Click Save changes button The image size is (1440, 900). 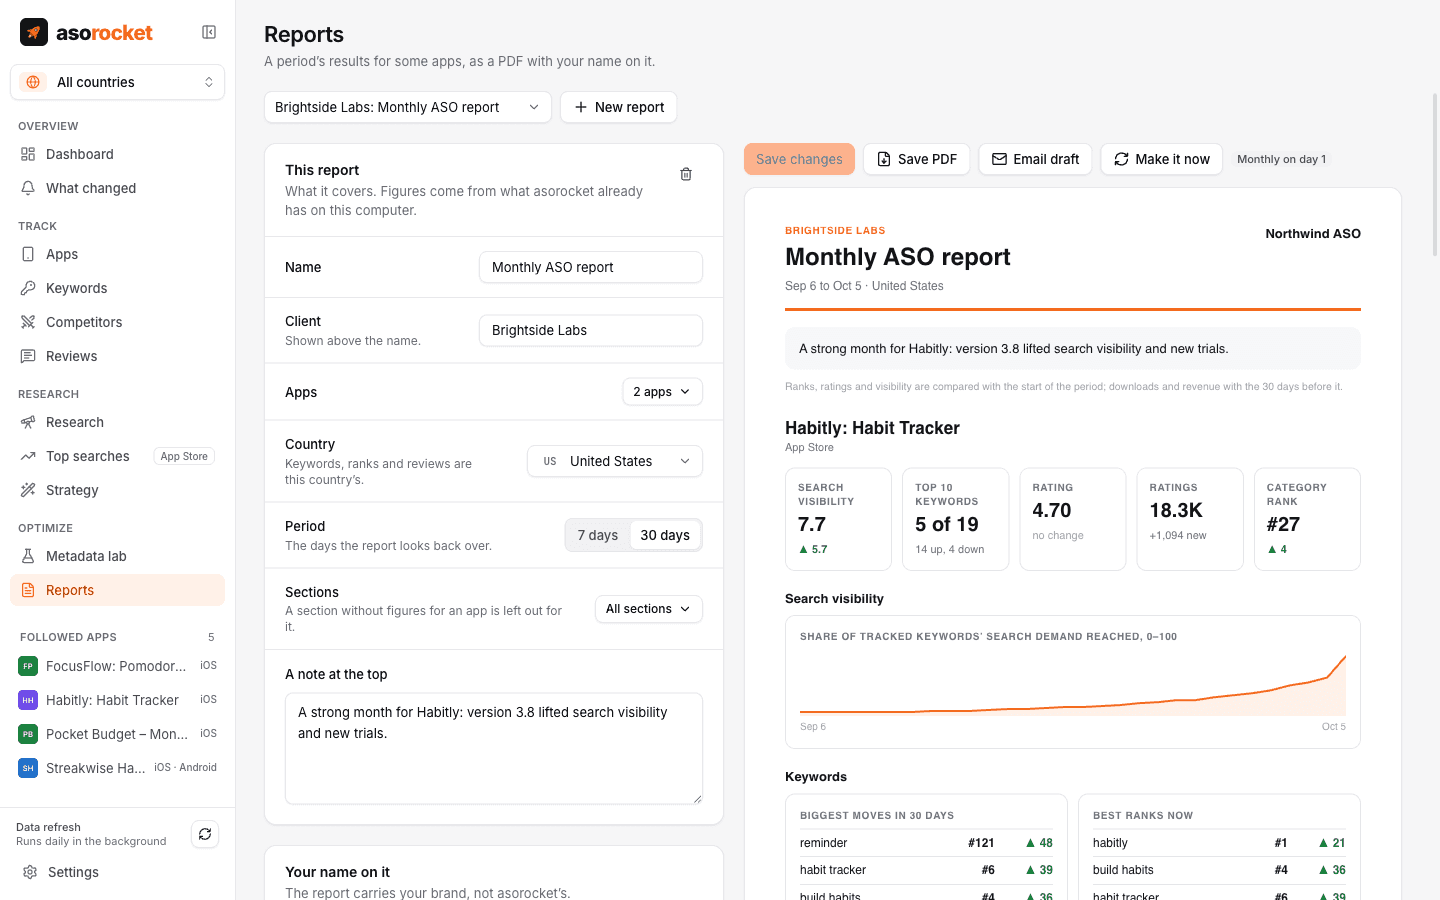(x=799, y=159)
